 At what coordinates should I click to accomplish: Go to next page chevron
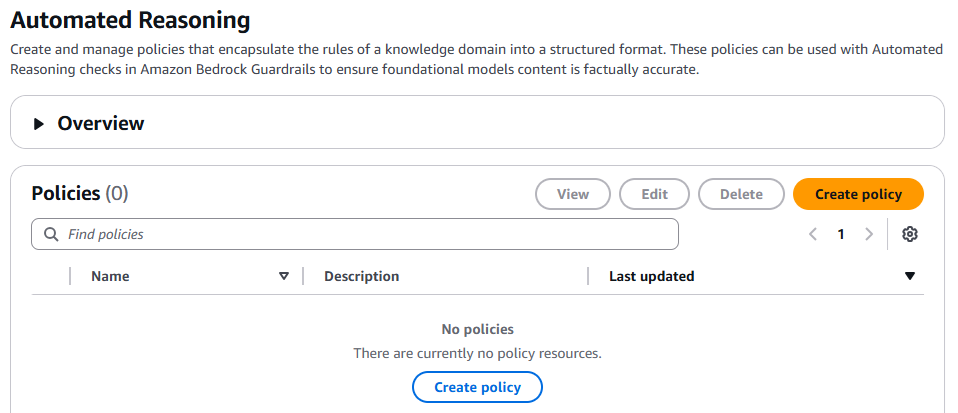(x=868, y=234)
